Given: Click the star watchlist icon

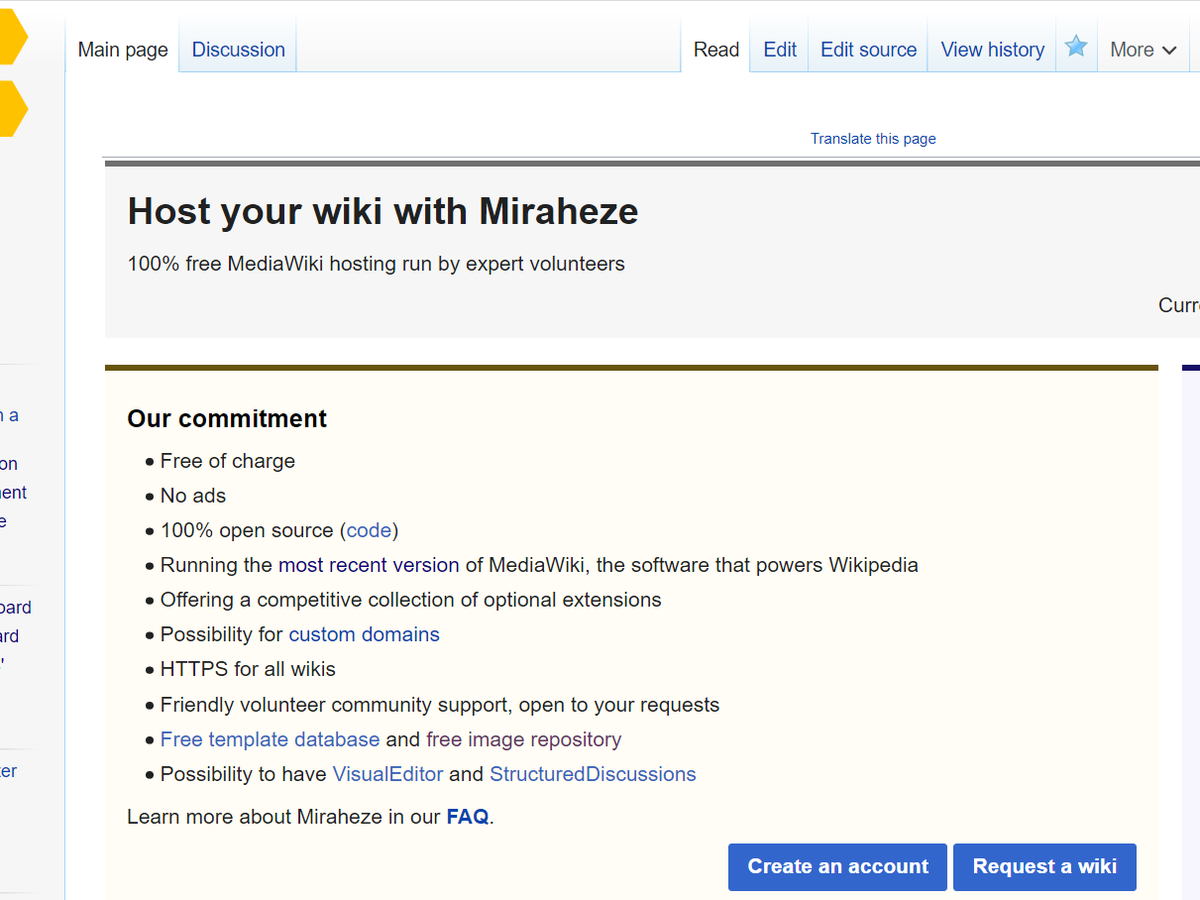Looking at the screenshot, I should tap(1076, 47).
